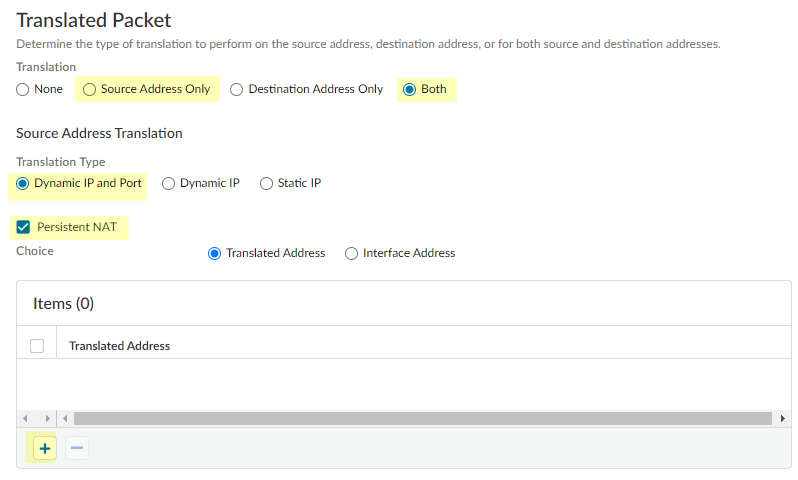Select Destination Address Only radio button

pos(237,89)
